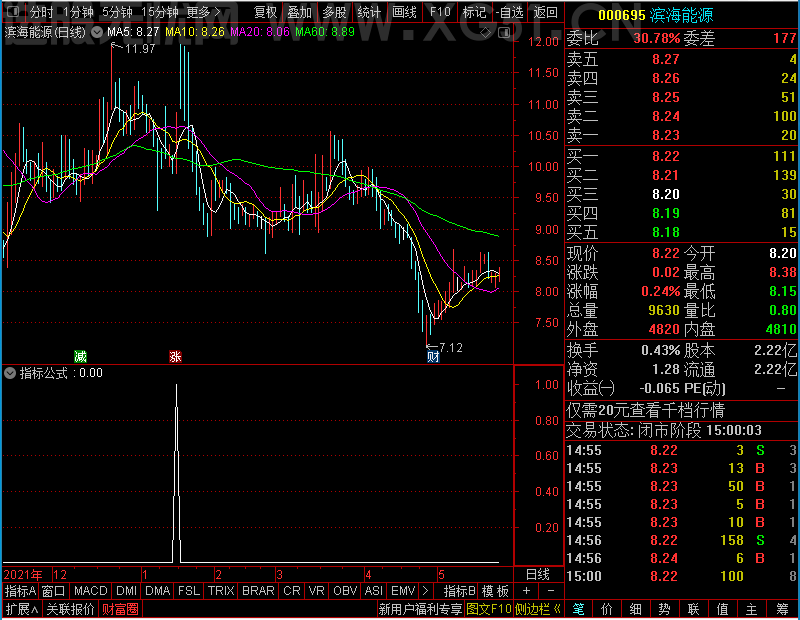Switch indicator to EMV
This screenshot has width=800, height=620.
pyautogui.click(x=403, y=591)
